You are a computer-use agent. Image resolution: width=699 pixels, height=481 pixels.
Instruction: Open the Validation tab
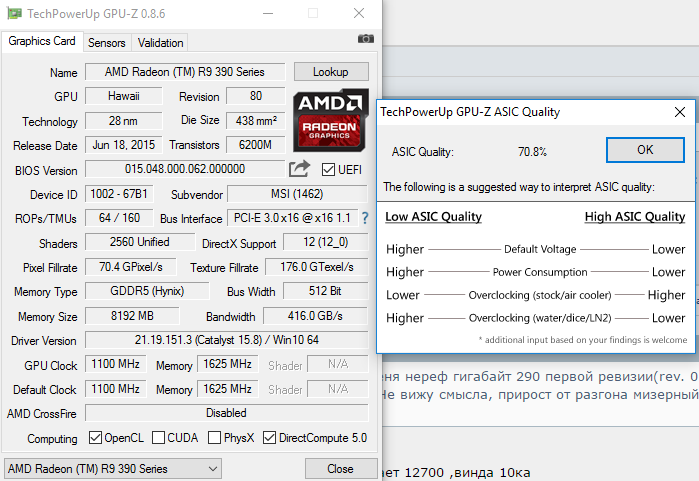coord(160,43)
